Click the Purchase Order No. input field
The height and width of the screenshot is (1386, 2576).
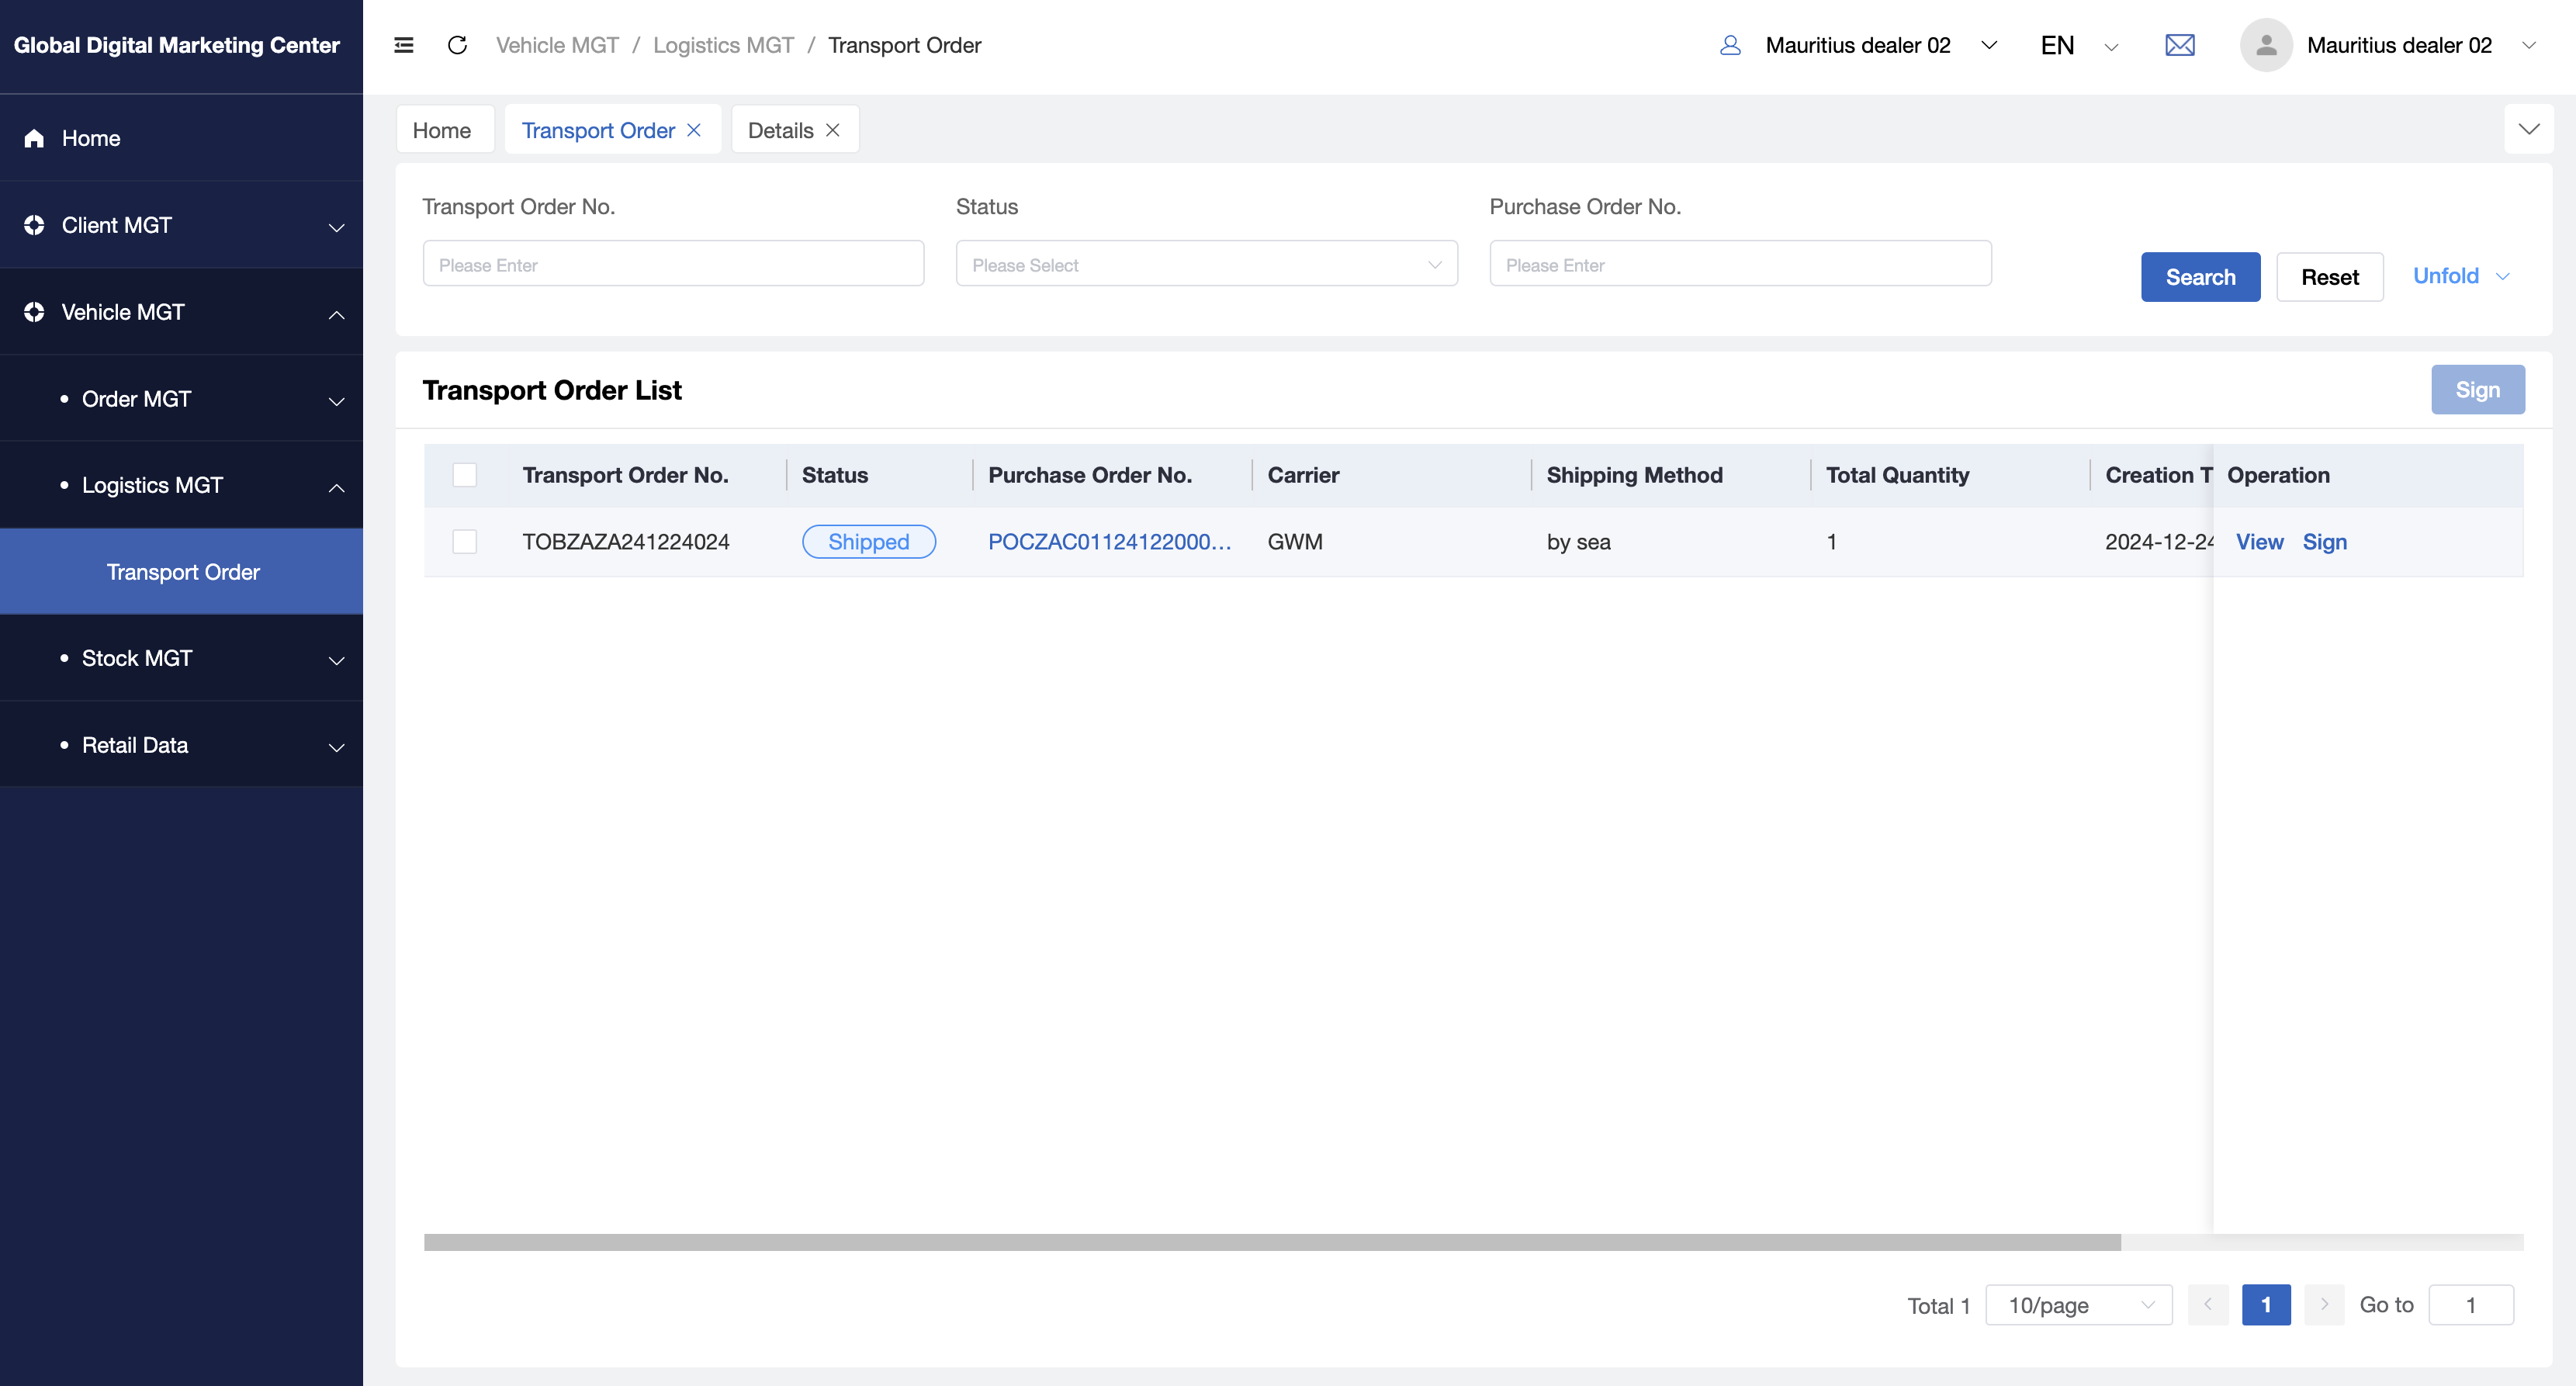(1740, 264)
